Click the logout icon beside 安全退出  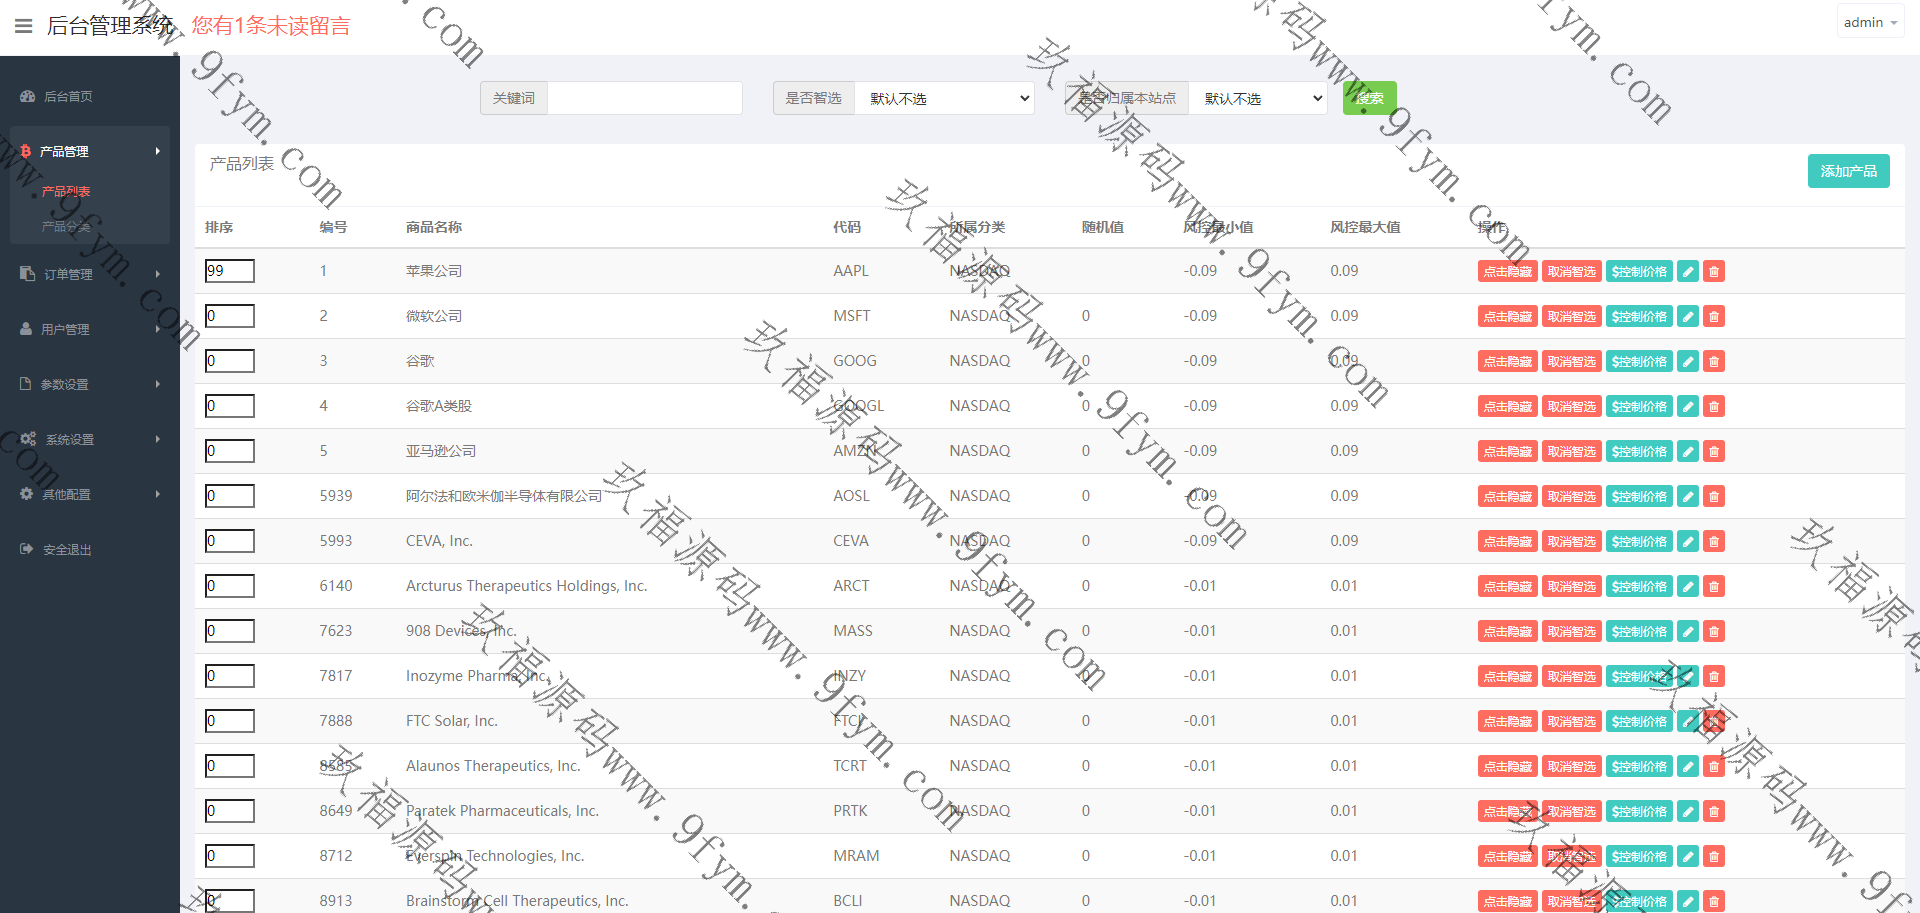(x=26, y=549)
